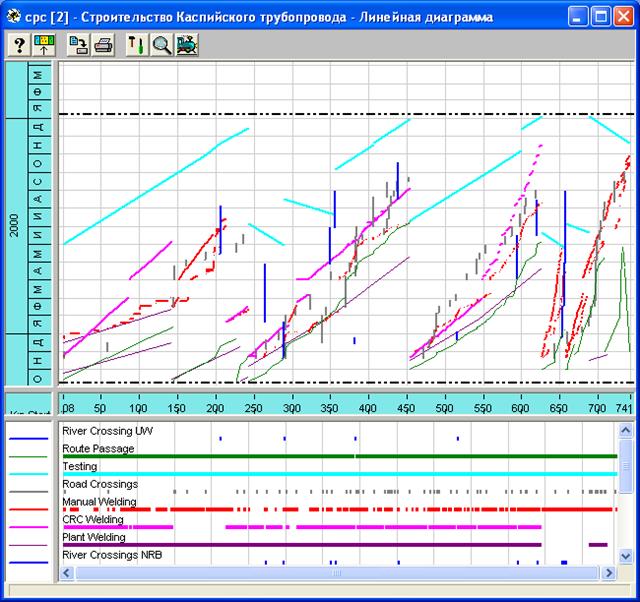Click the legend panel's vertical scroll down arrow

point(627,556)
